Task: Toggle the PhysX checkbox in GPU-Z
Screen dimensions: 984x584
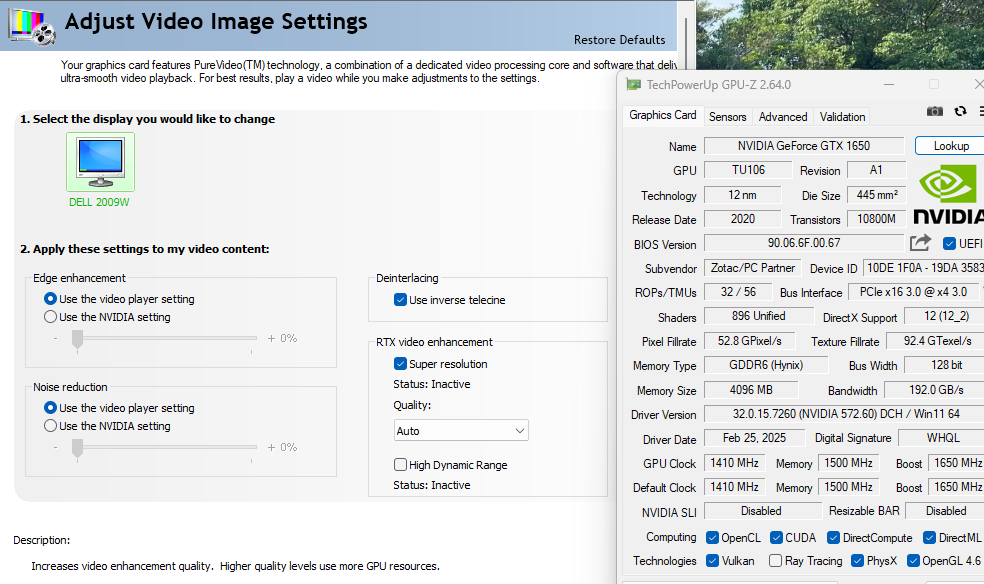Action: 857,561
